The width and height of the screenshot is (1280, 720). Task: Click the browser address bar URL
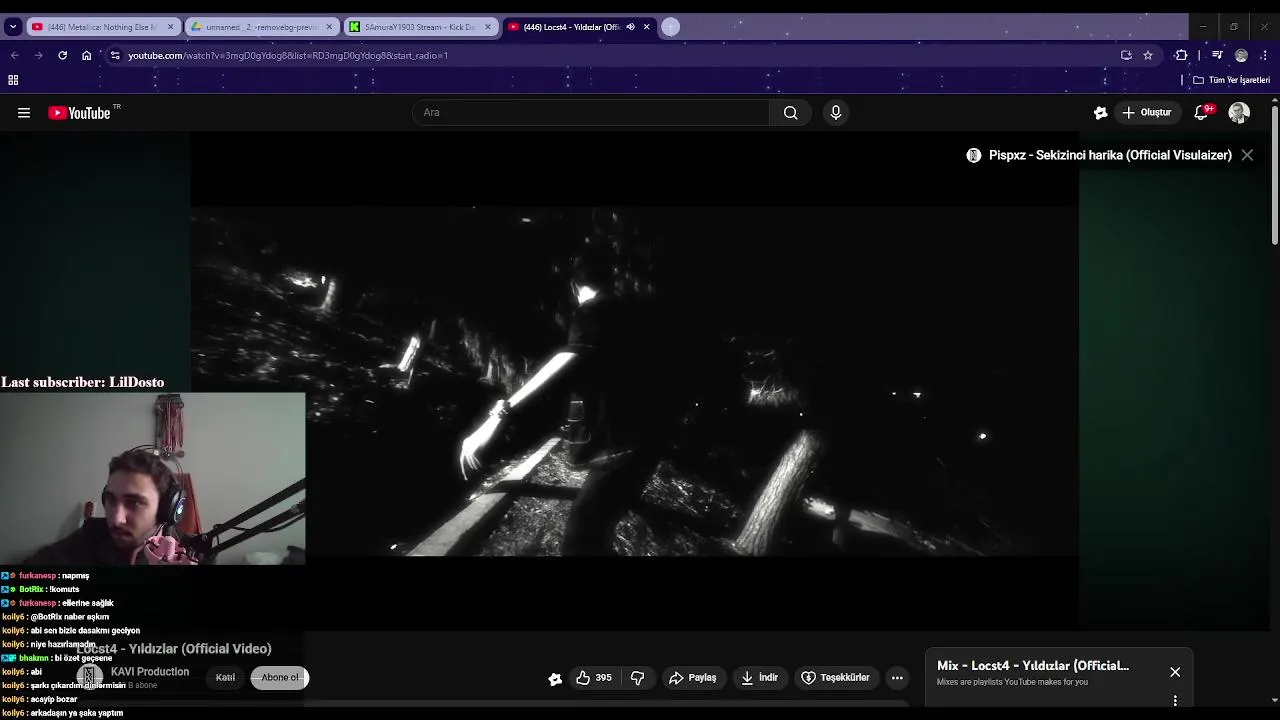coord(288,55)
